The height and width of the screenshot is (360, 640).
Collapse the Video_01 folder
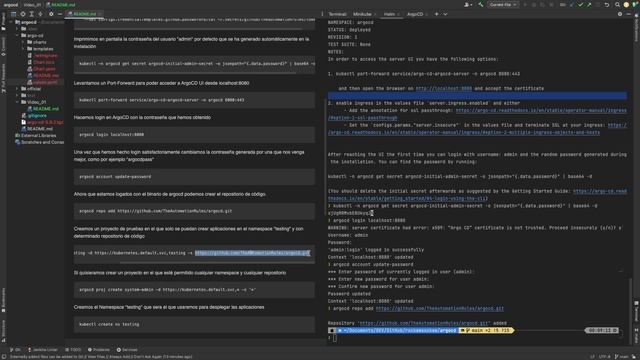17,102
